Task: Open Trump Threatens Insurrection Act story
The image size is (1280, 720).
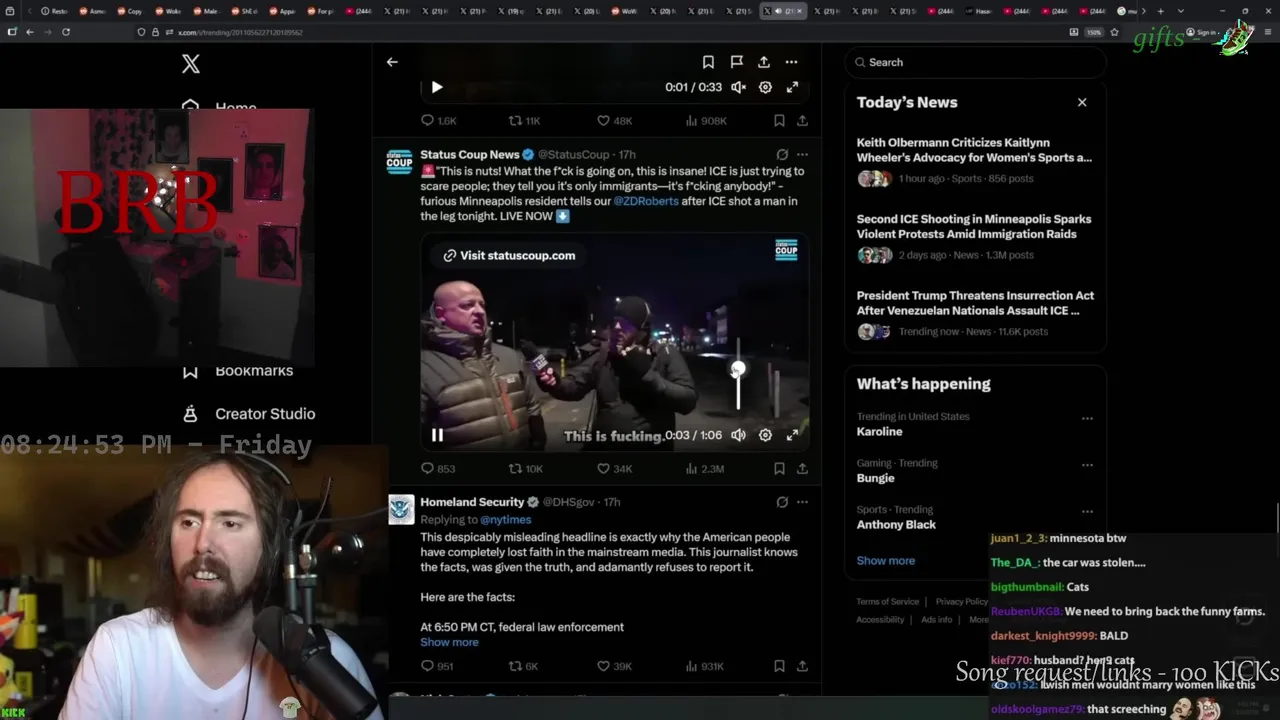Action: click(x=975, y=313)
